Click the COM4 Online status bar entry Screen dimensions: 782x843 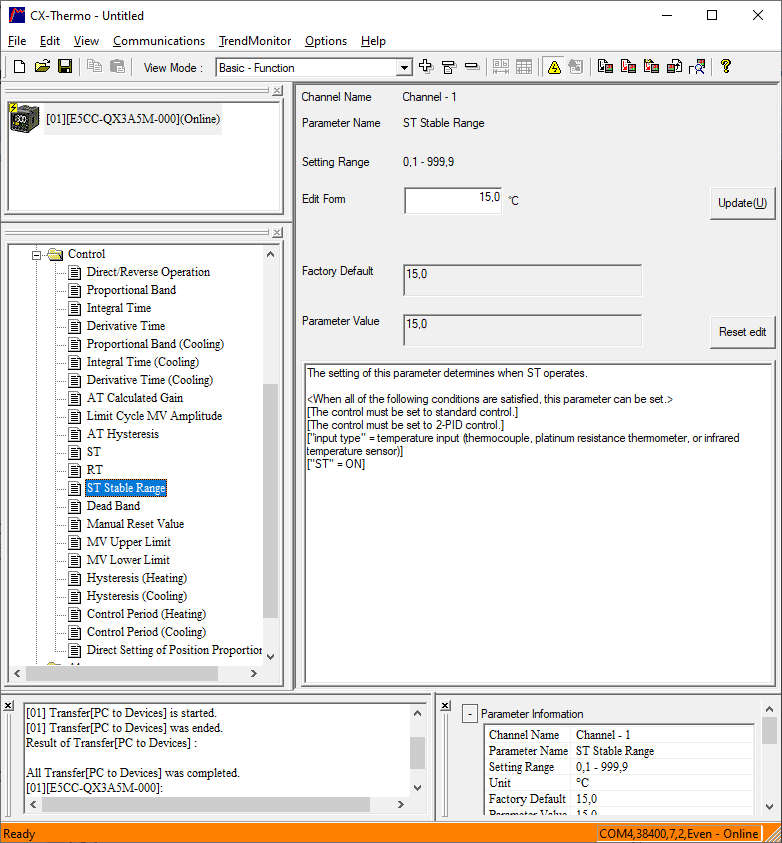[x=679, y=834]
